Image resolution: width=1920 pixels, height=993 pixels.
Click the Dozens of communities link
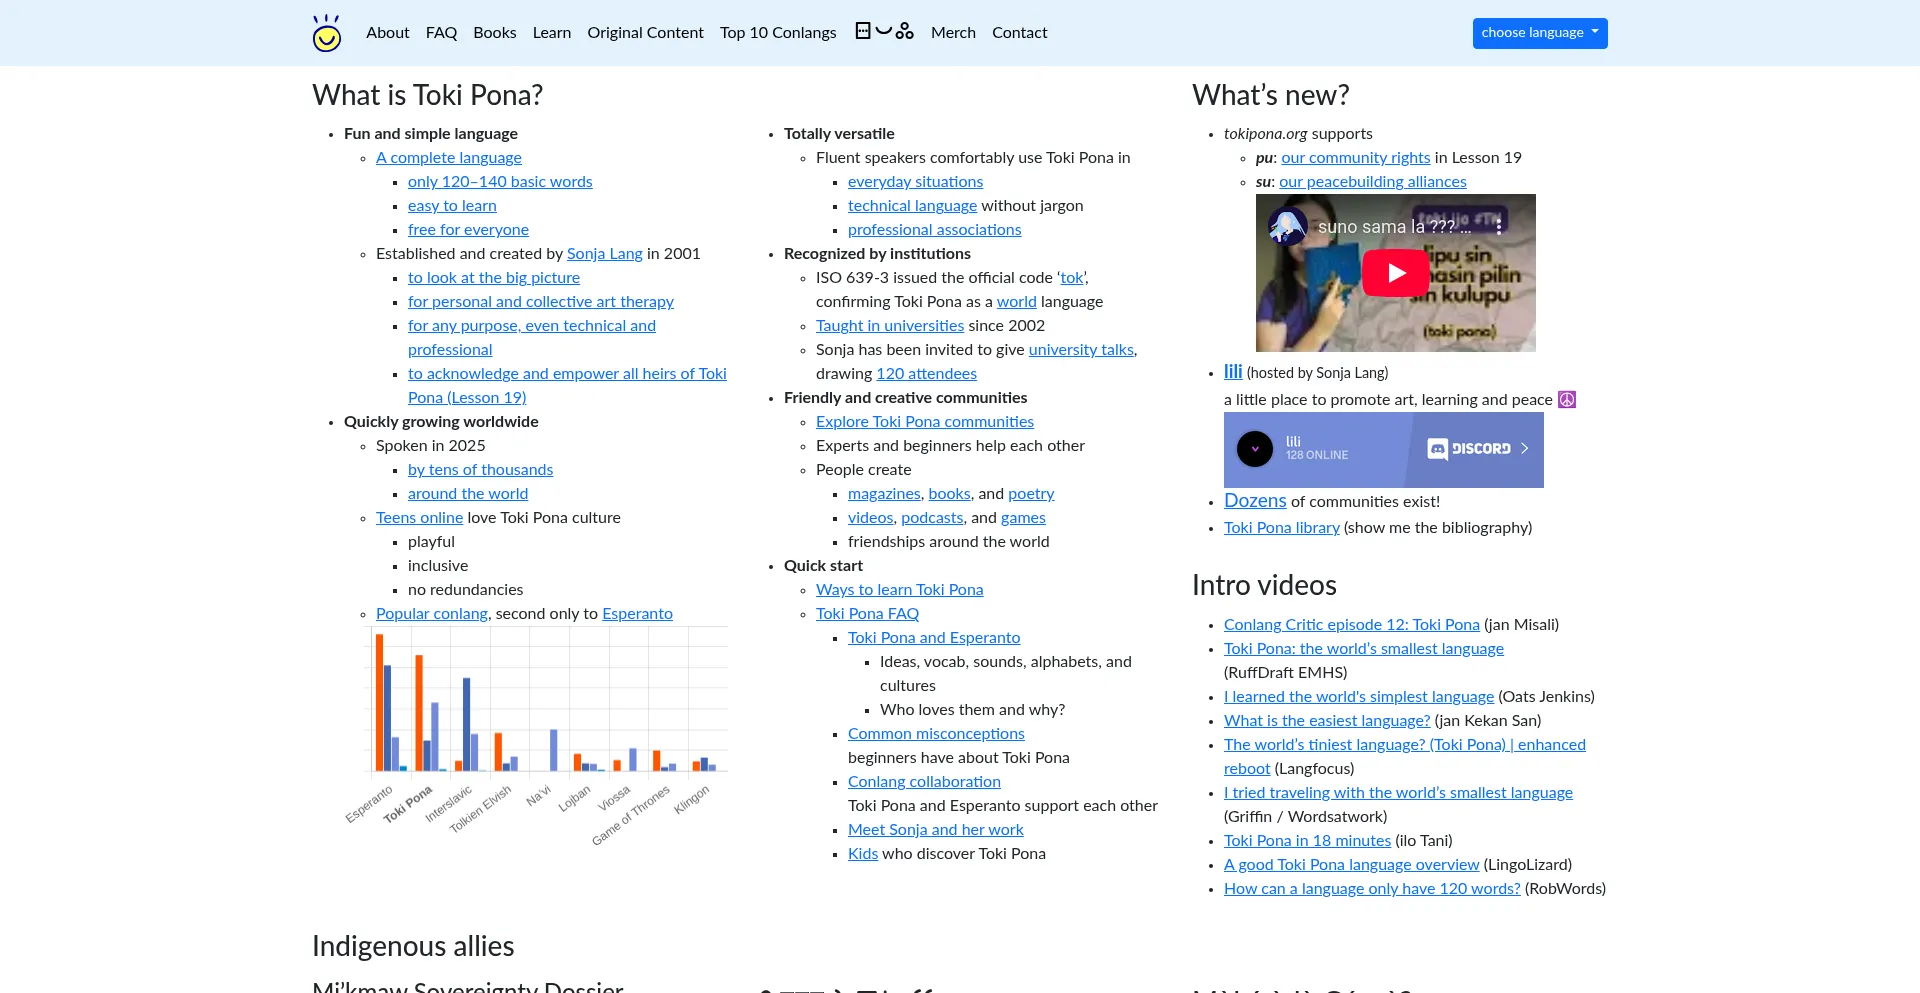point(1254,501)
